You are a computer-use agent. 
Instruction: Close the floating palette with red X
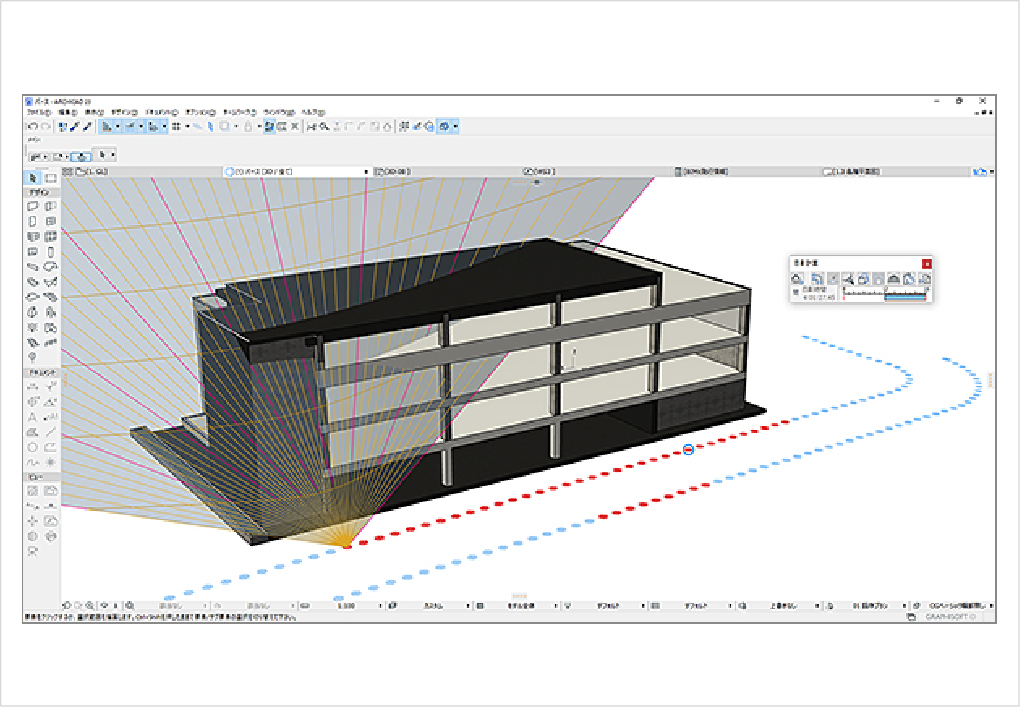(x=927, y=264)
